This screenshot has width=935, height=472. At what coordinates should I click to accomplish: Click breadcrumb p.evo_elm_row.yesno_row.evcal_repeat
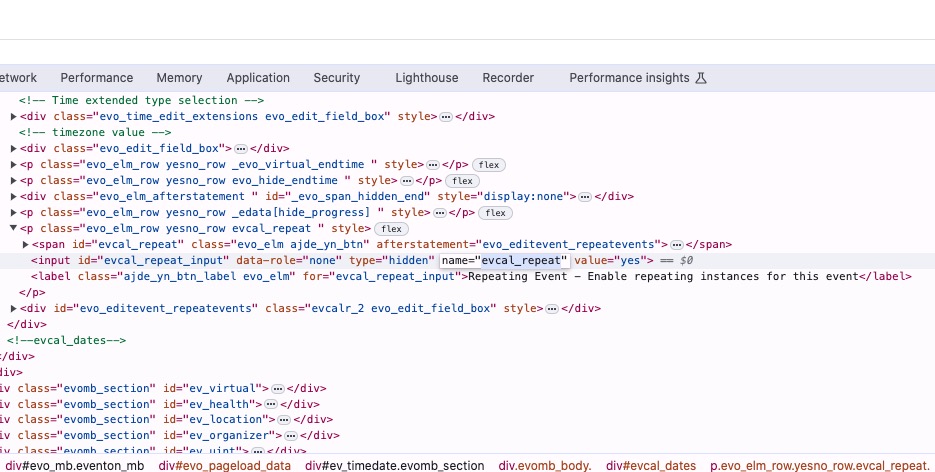click(820, 465)
